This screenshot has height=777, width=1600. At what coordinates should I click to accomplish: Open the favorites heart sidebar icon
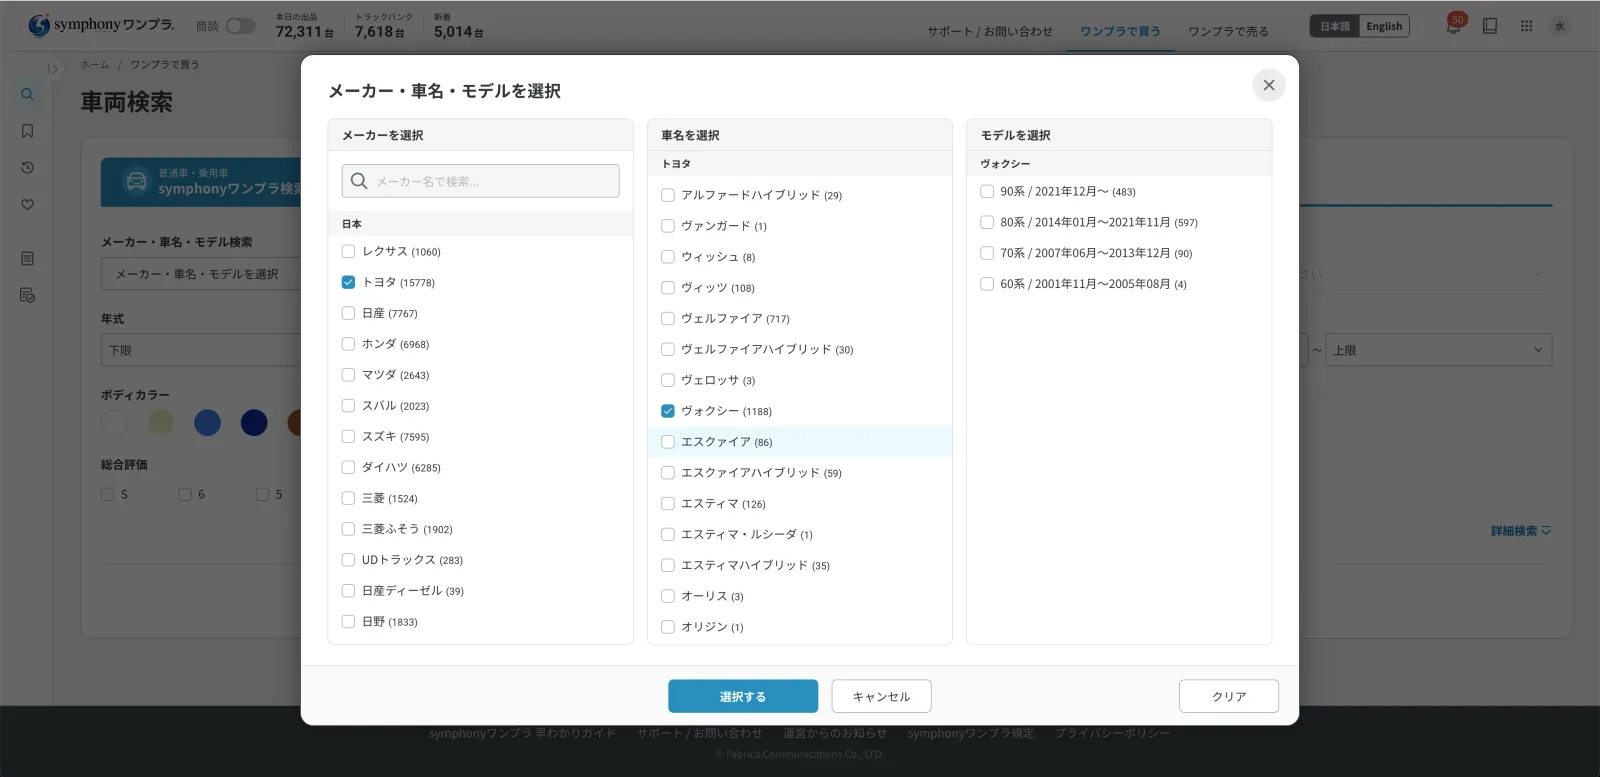(x=27, y=204)
